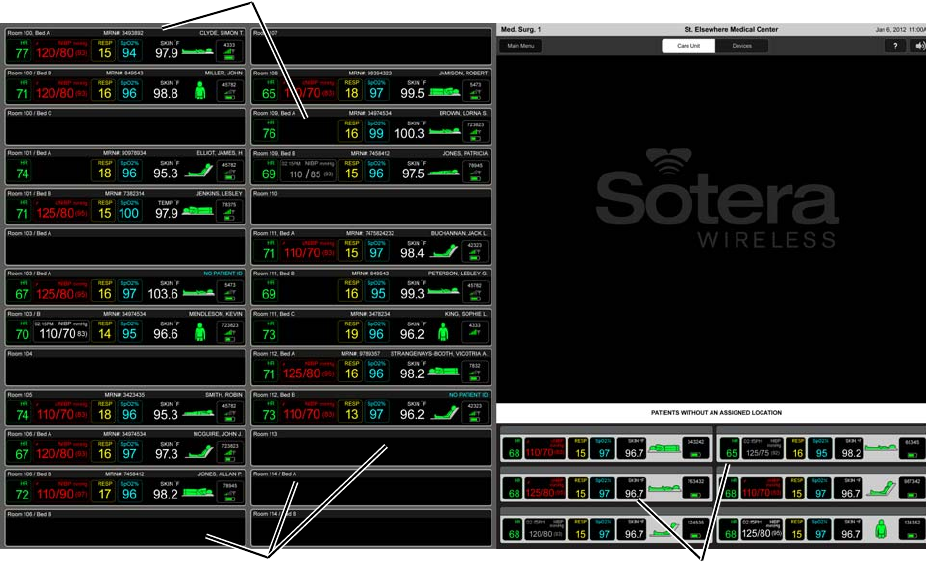Select the empty Room 110 tile
Viewport: 926px width, 563px height.
pos(371,207)
